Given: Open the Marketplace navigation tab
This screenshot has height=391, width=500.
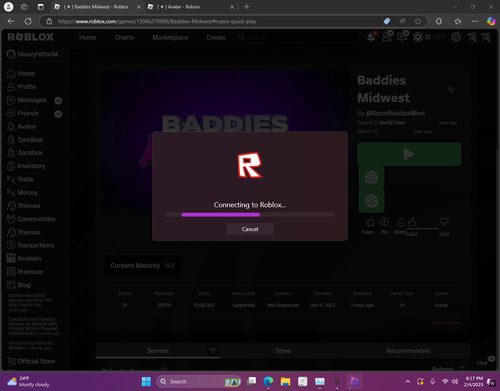Looking at the screenshot, I should [x=170, y=37].
